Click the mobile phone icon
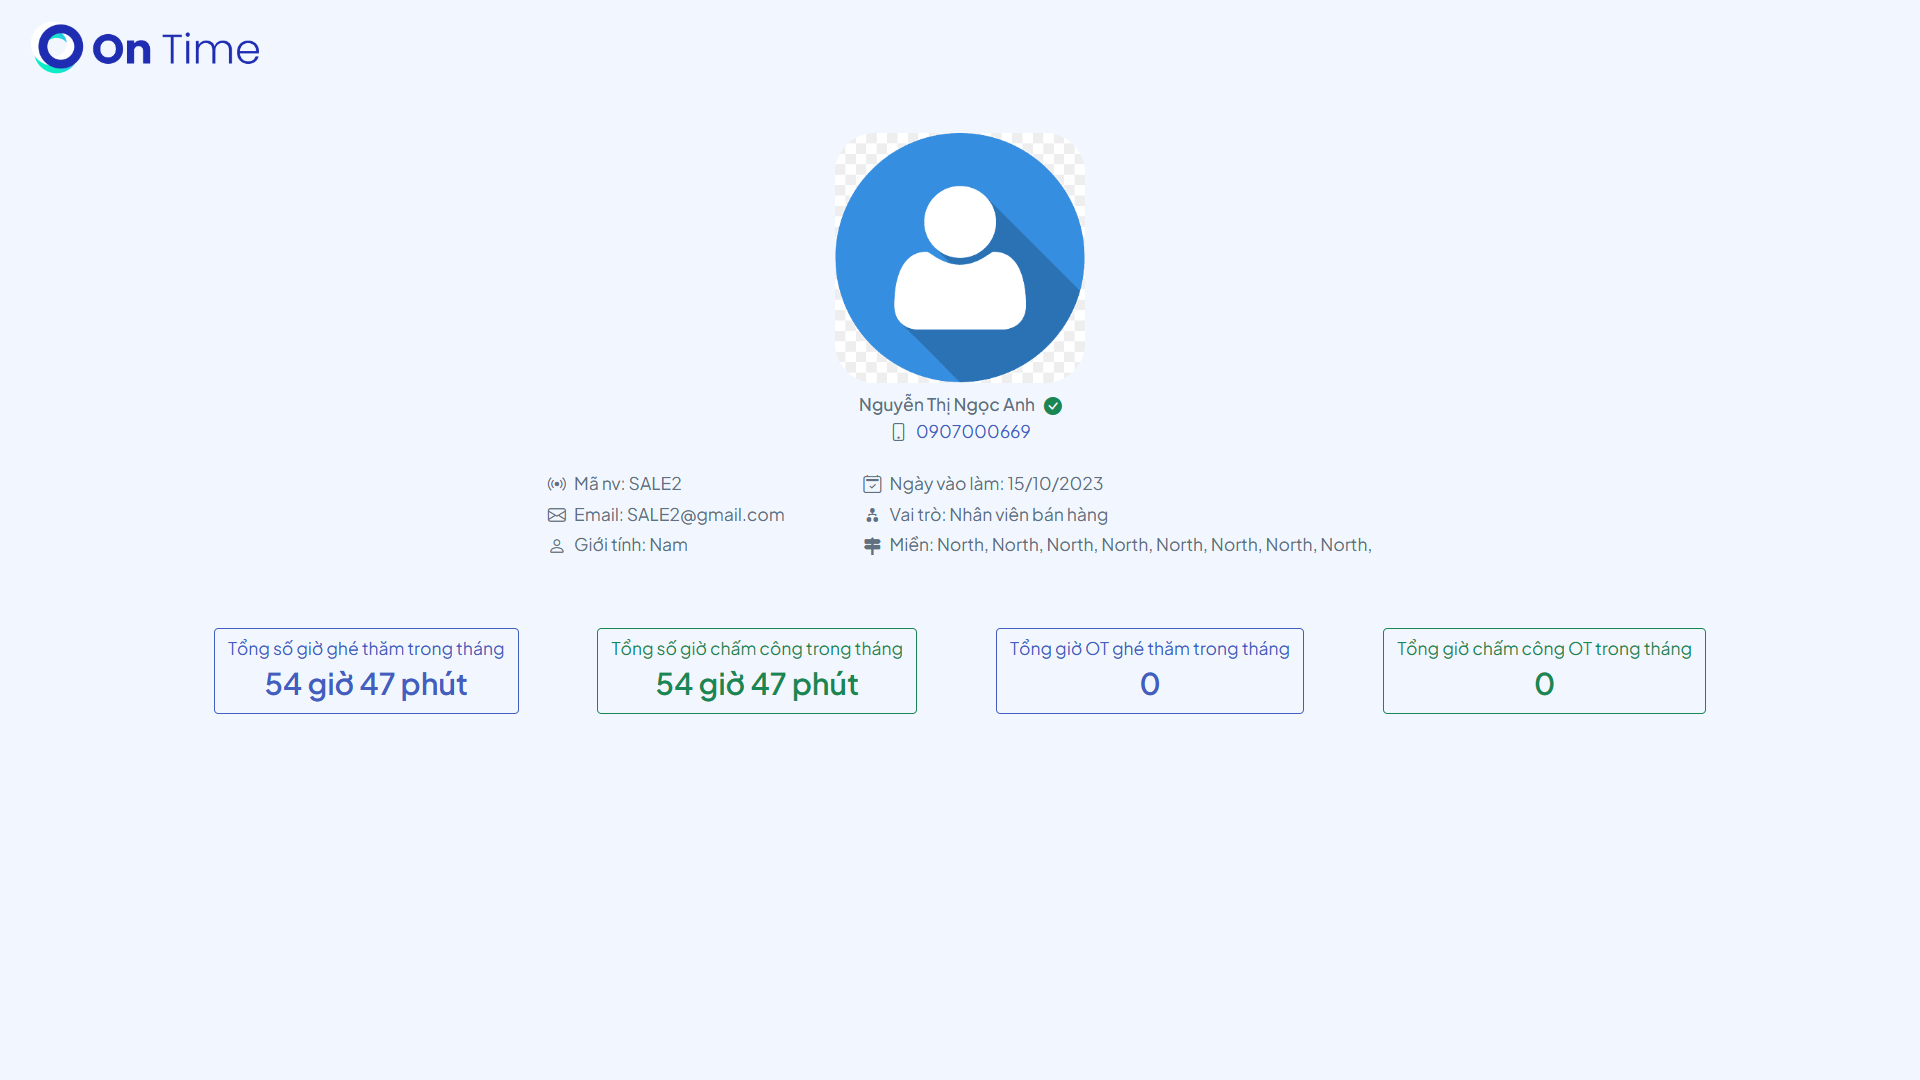1920x1080 pixels. click(x=898, y=432)
